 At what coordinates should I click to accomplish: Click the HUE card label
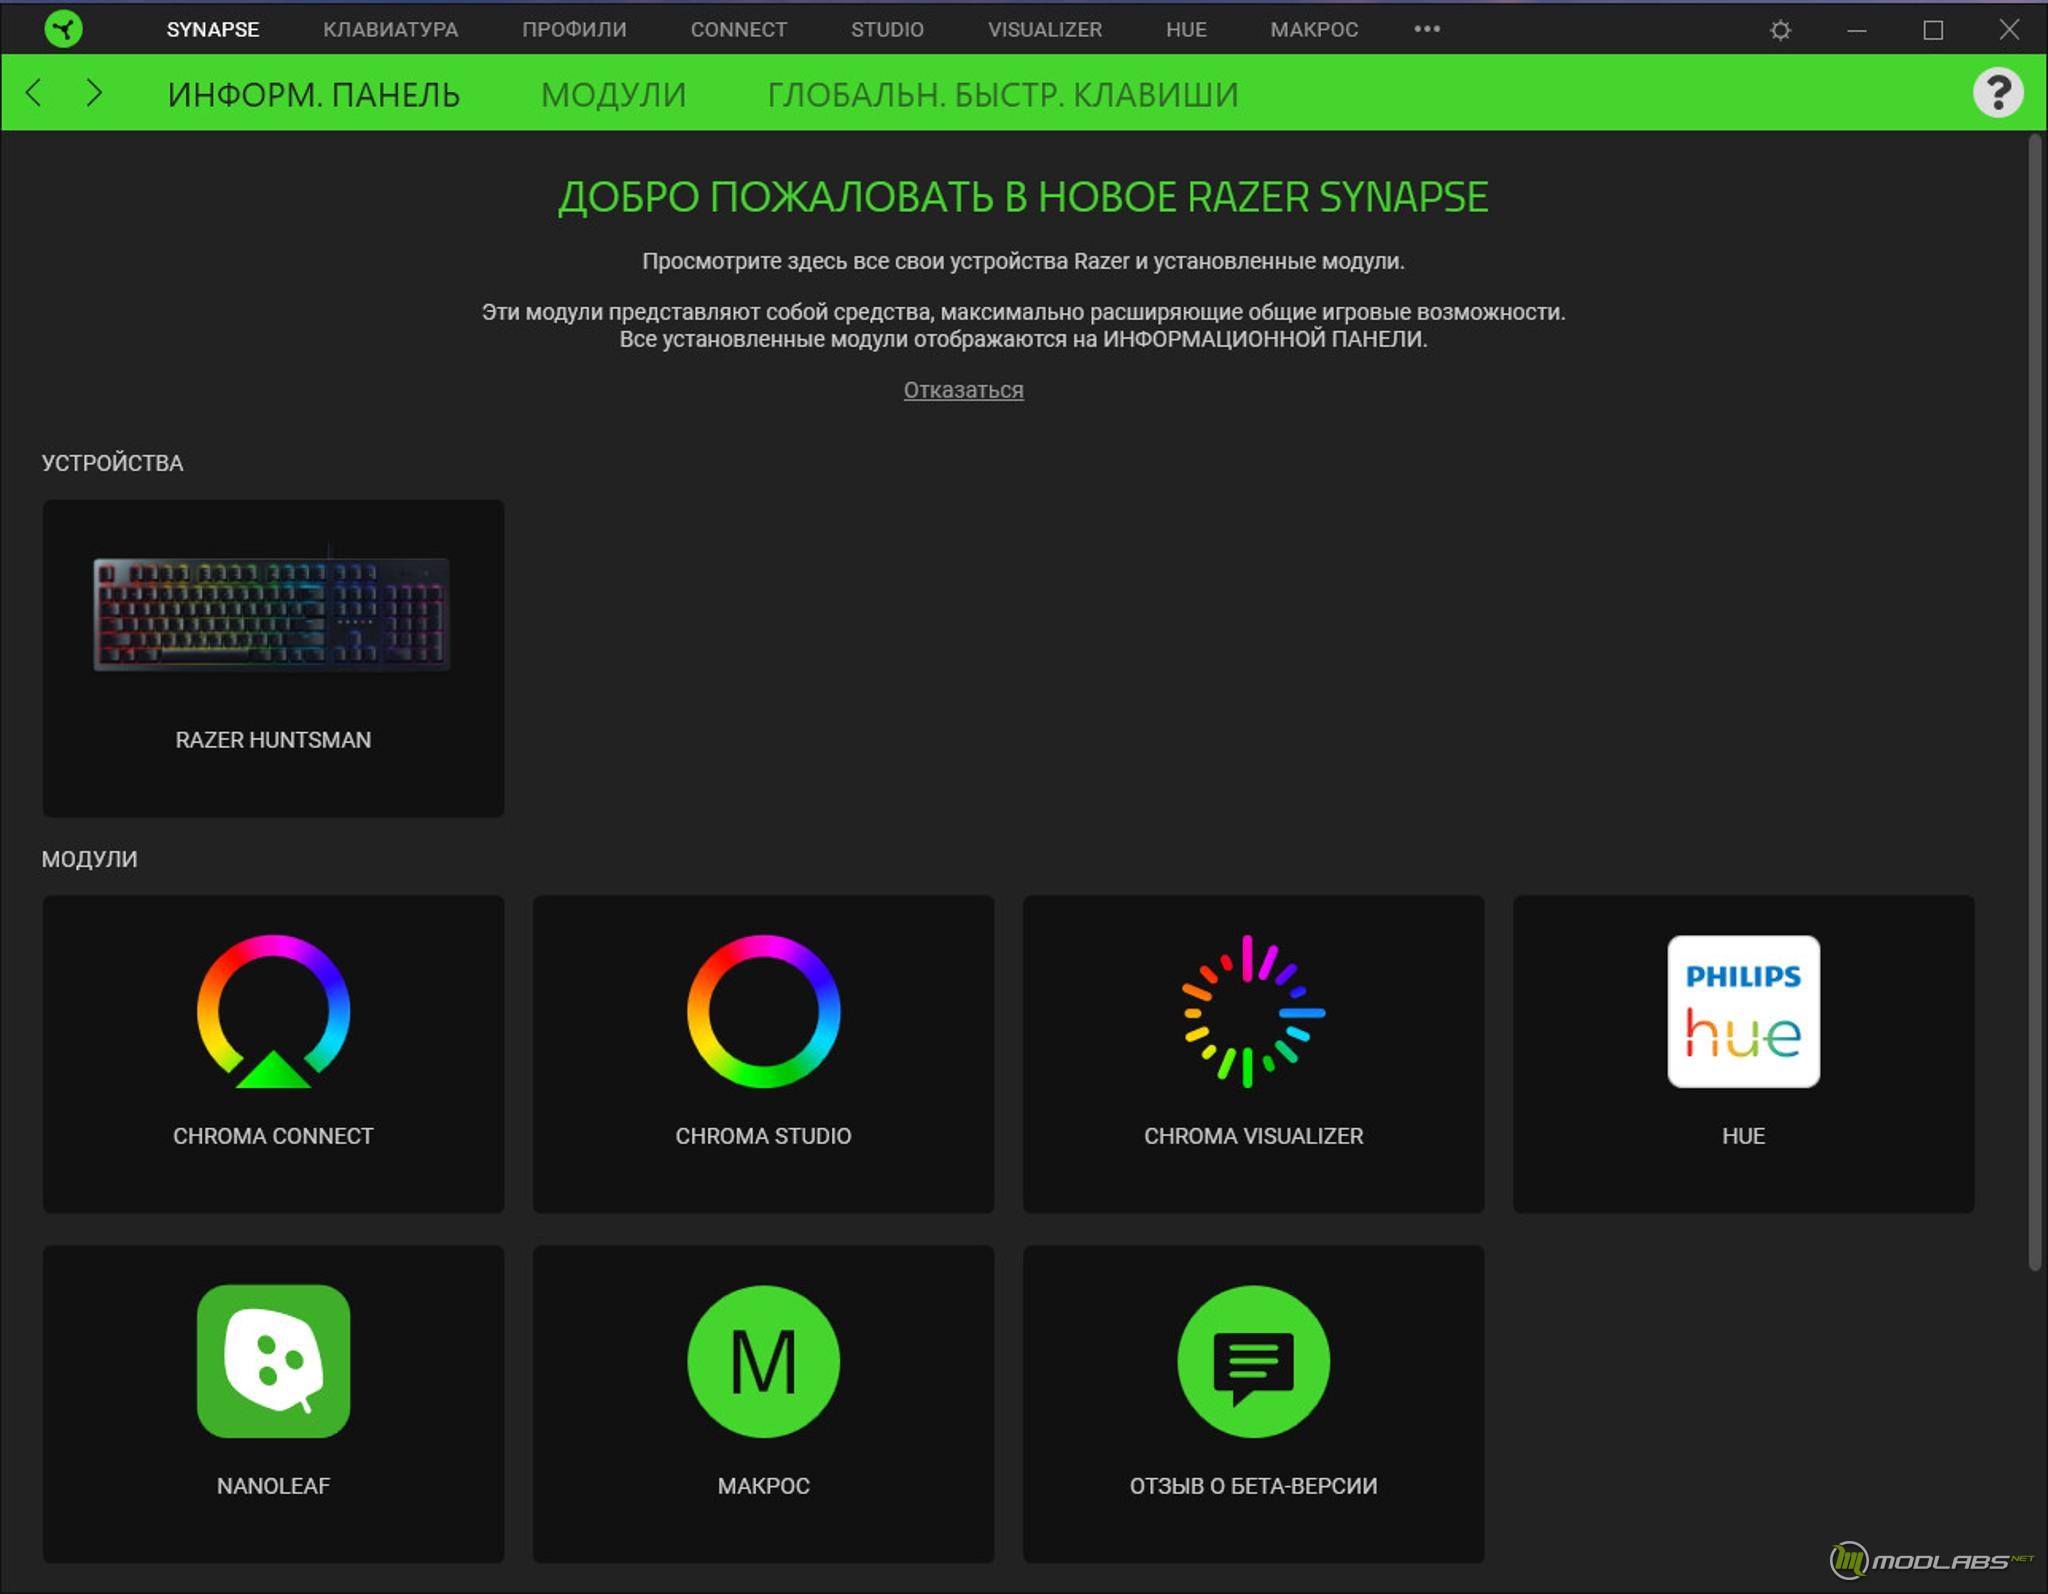pyautogui.click(x=1743, y=1136)
